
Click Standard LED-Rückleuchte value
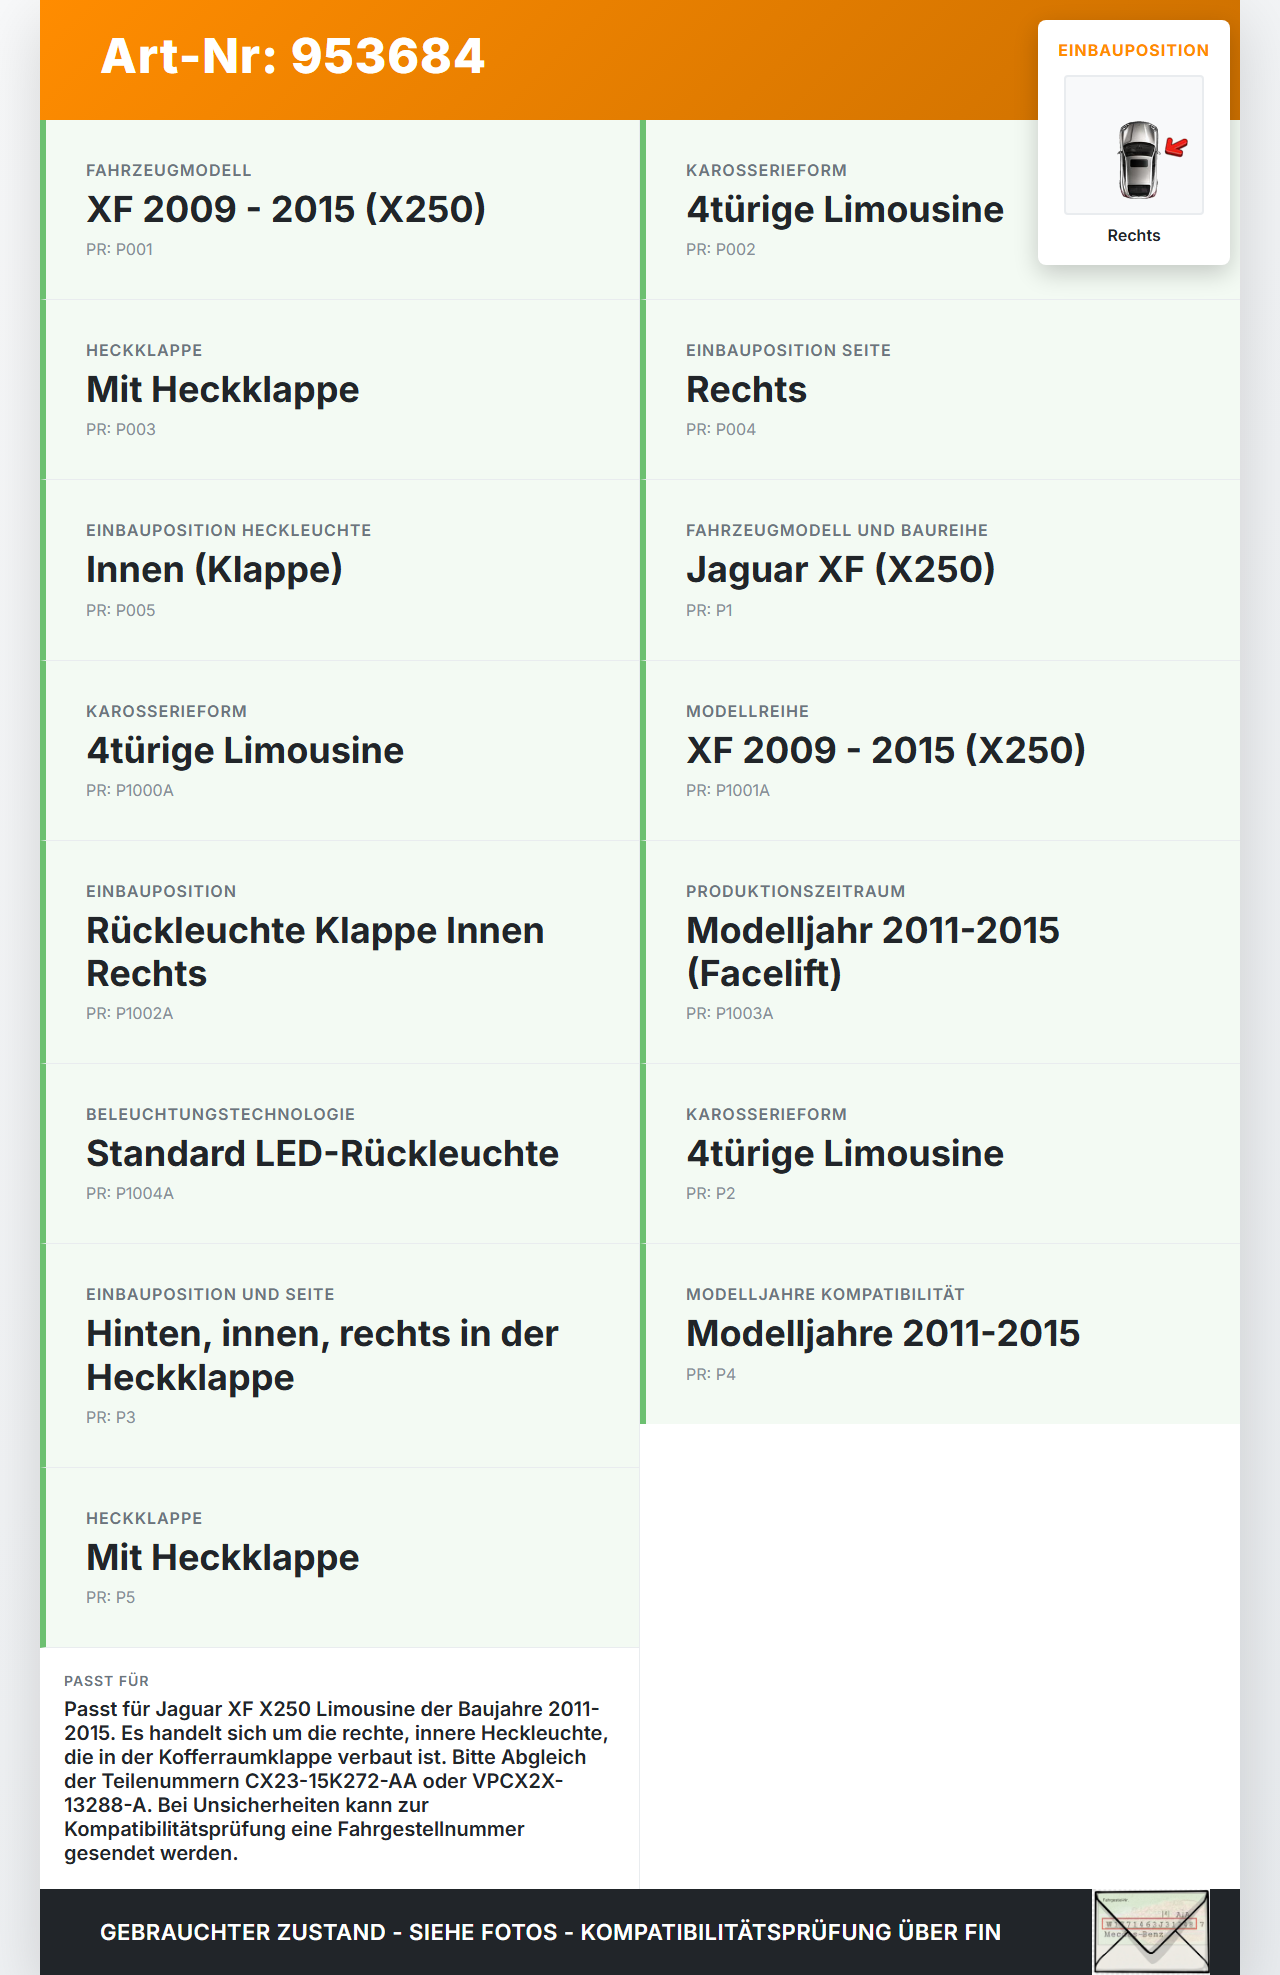[322, 1154]
